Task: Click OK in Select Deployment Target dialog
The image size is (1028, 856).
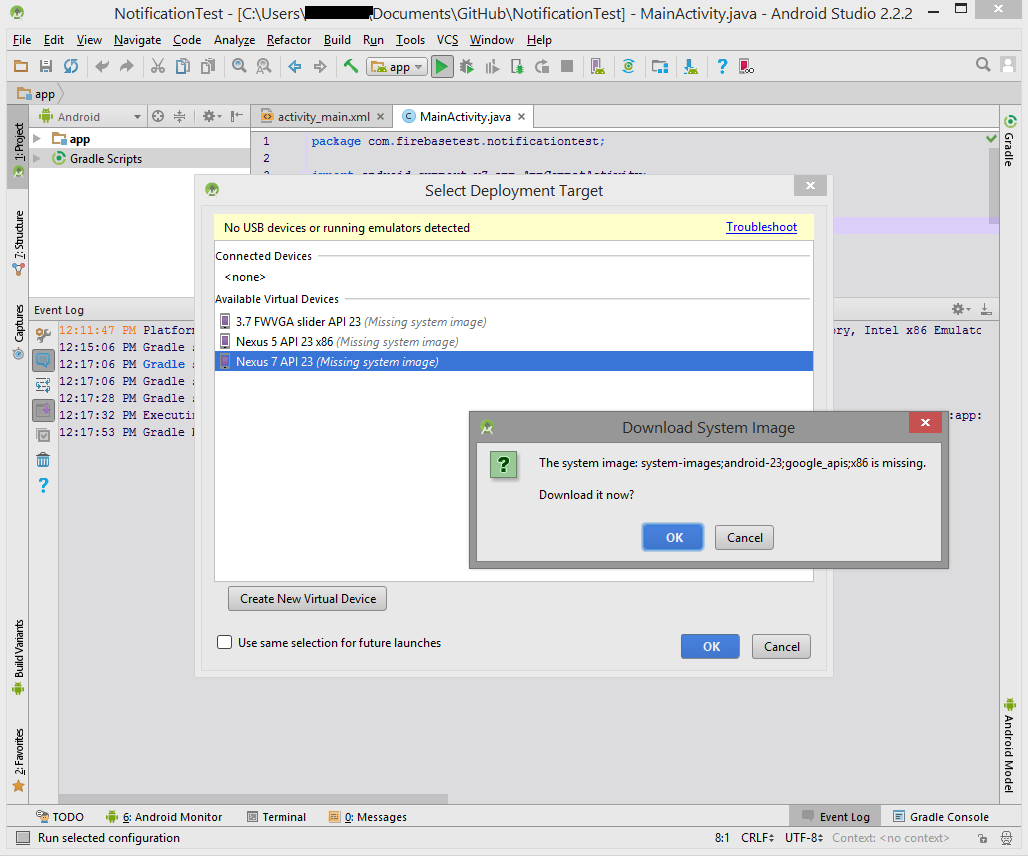Action: (x=711, y=646)
